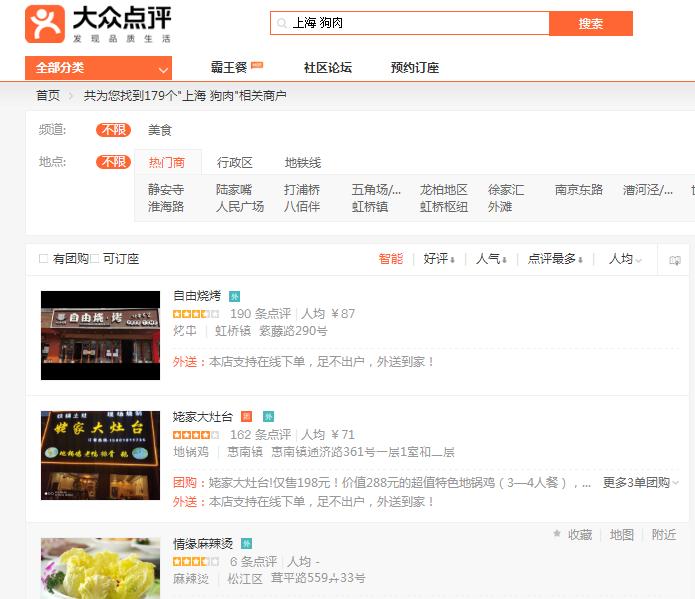Open the 自由烧烤 storefront thumbnail
The height and width of the screenshot is (599, 695).
point(100,335)
